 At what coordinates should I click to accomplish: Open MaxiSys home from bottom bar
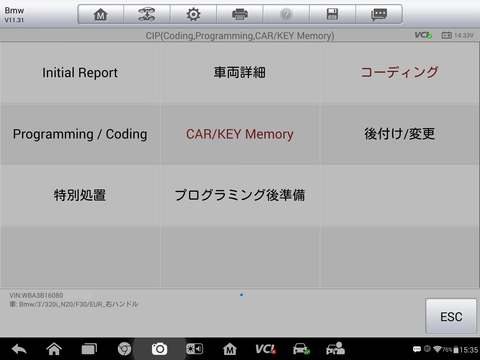point(230,349)
